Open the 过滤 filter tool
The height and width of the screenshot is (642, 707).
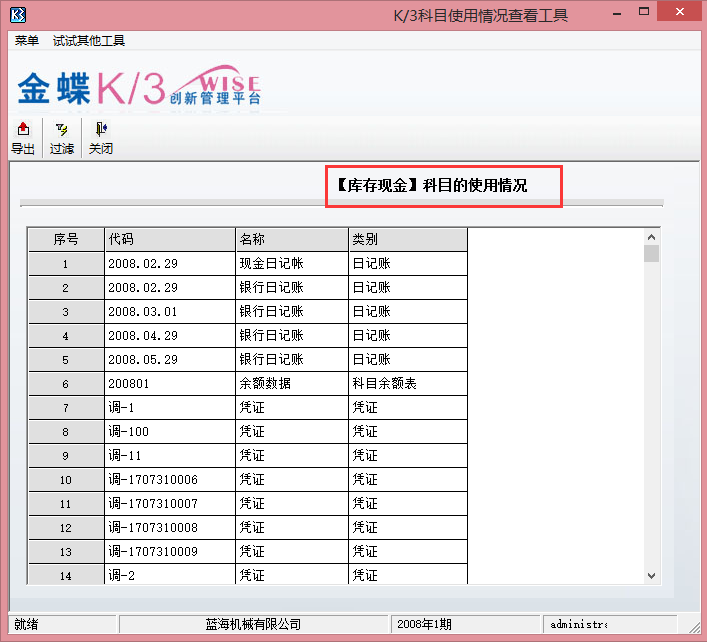coord(62,138)
